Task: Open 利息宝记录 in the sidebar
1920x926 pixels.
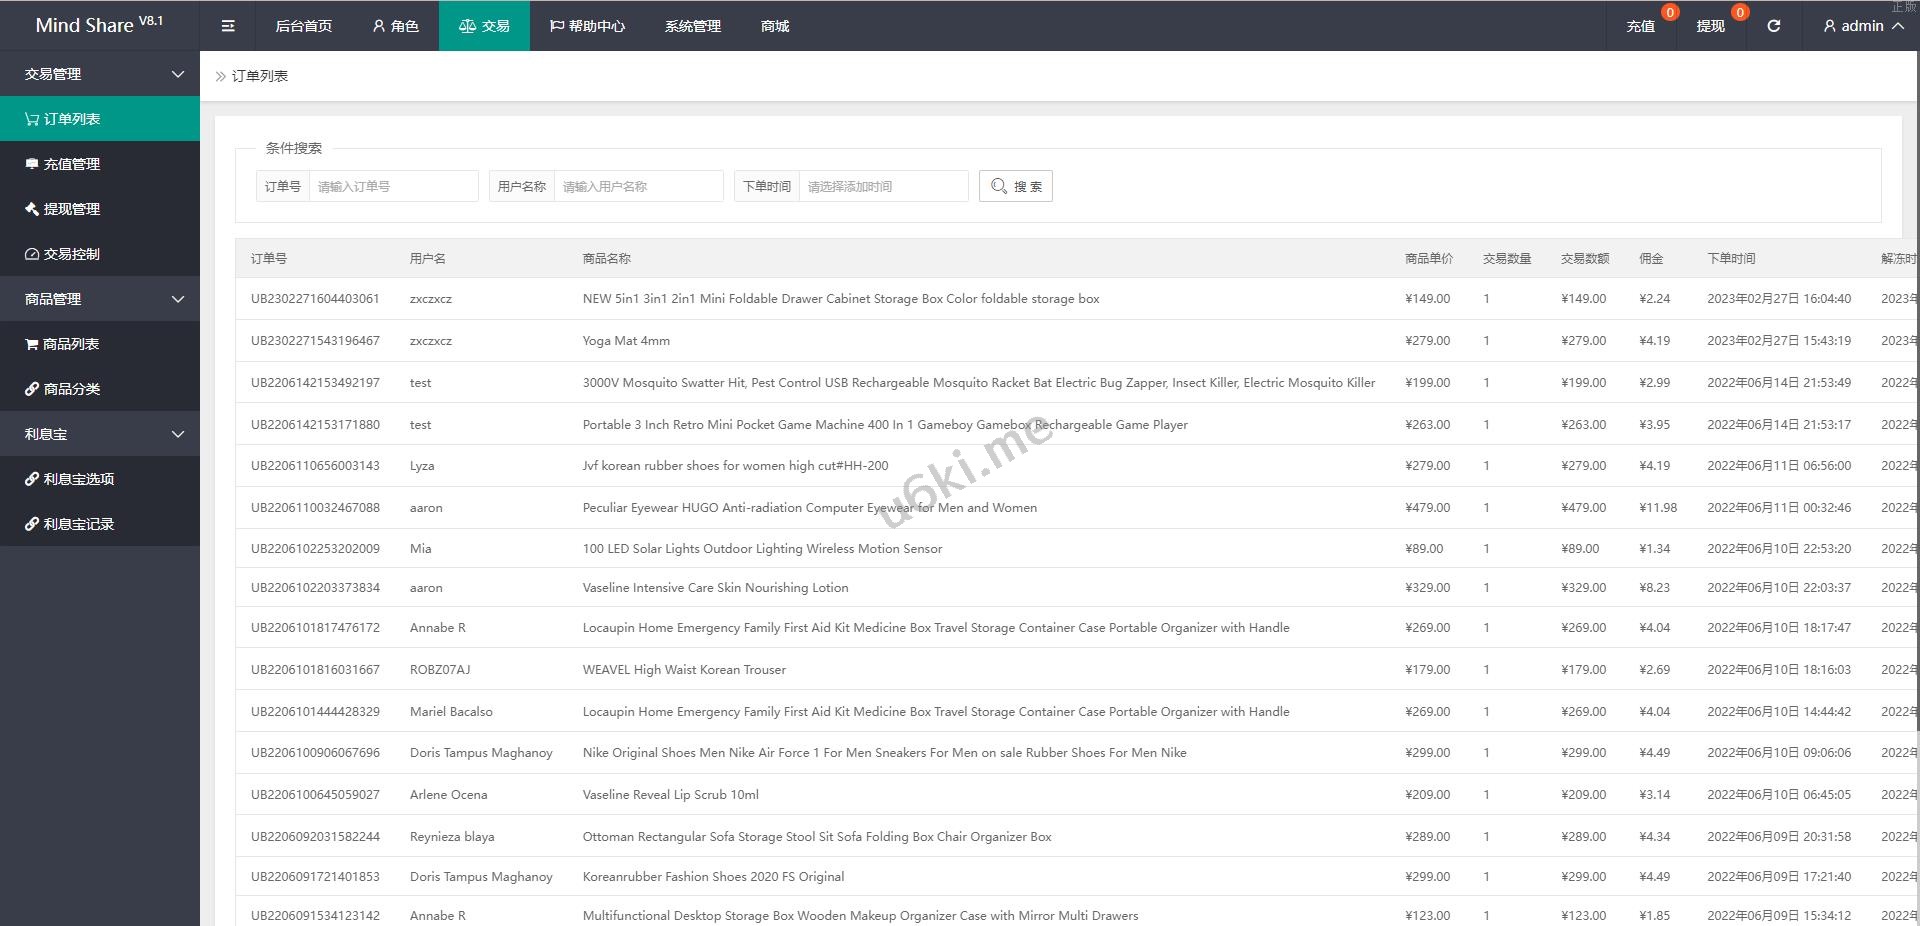Action: [78, 524]
